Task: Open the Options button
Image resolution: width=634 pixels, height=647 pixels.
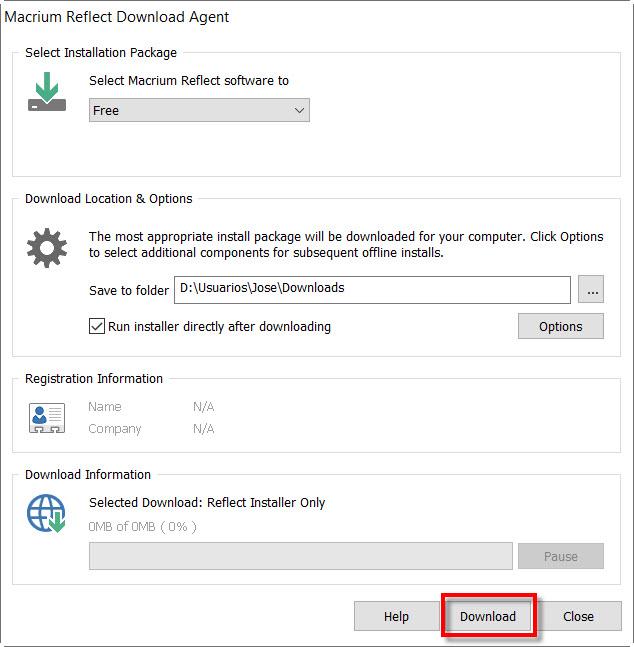Action: (x=561, y=326)
